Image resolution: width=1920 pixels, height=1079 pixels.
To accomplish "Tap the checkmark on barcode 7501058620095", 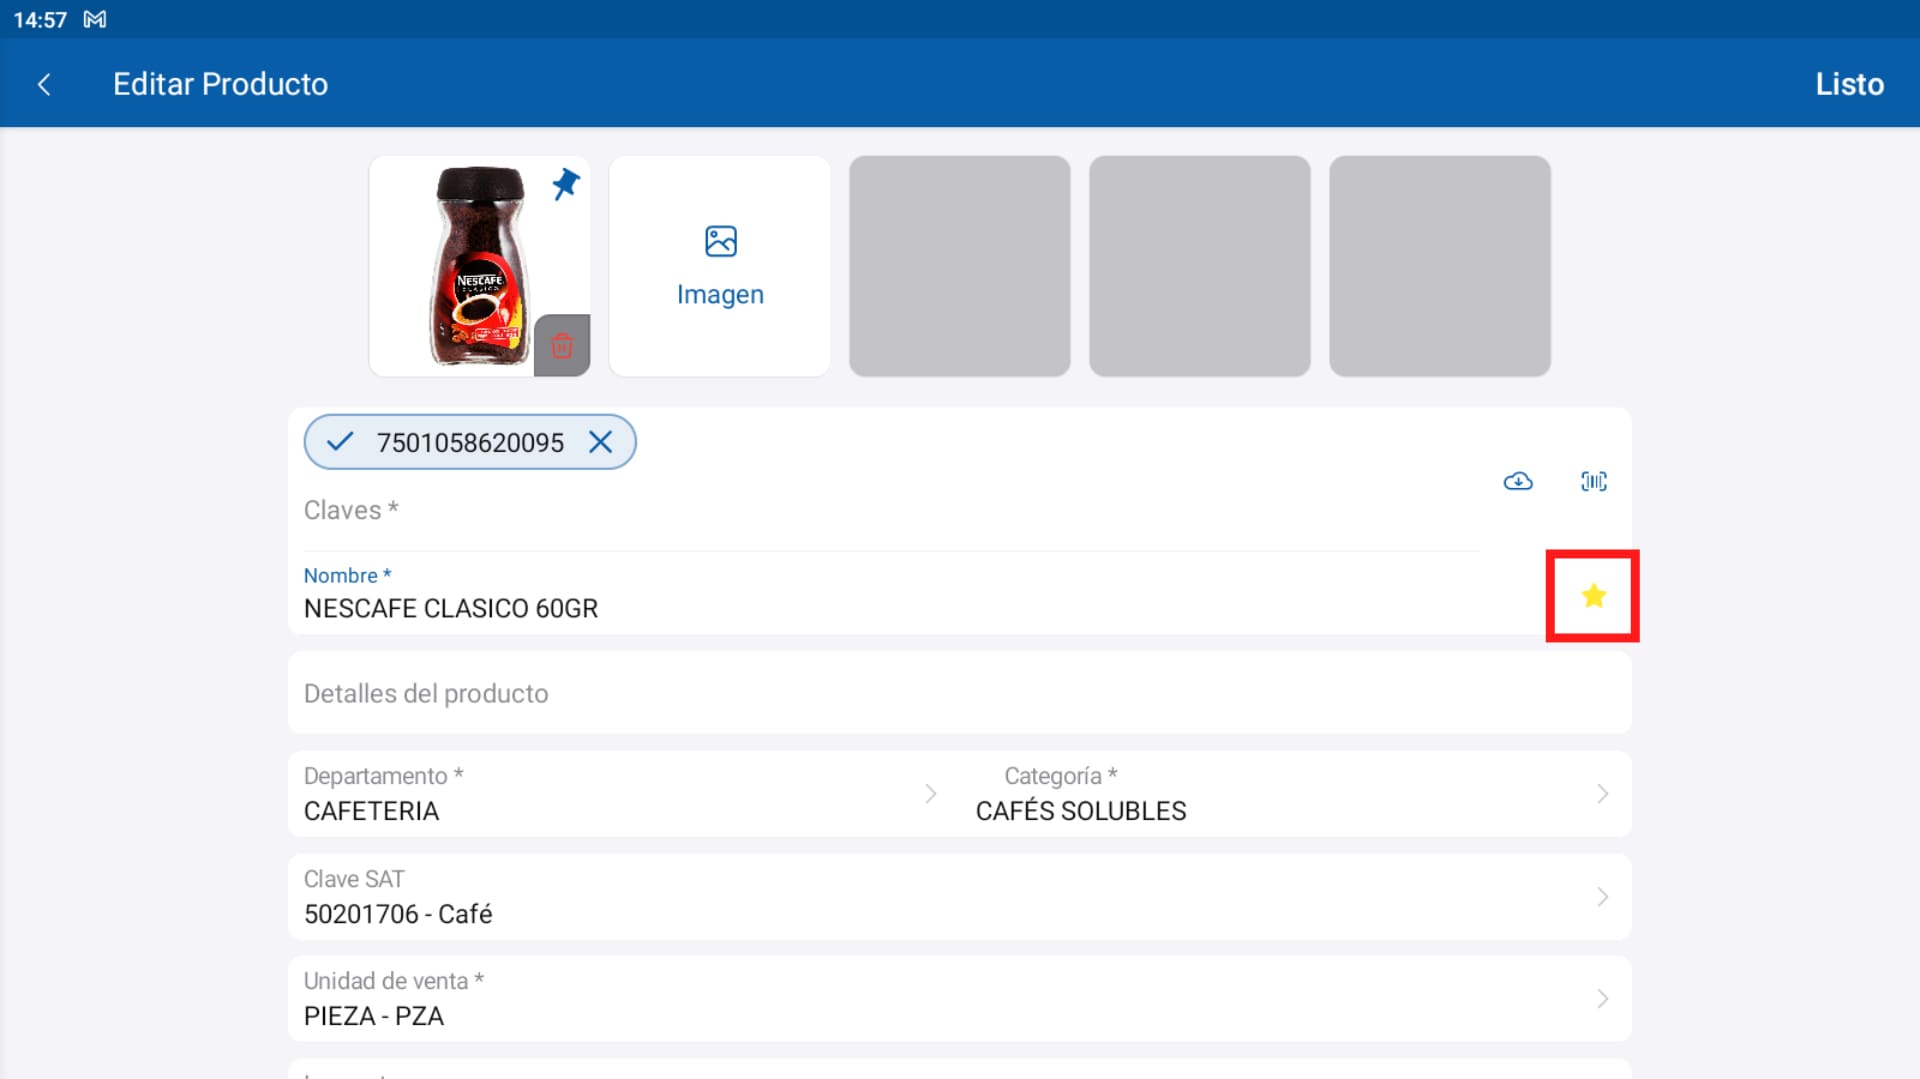I will [339, 441].
